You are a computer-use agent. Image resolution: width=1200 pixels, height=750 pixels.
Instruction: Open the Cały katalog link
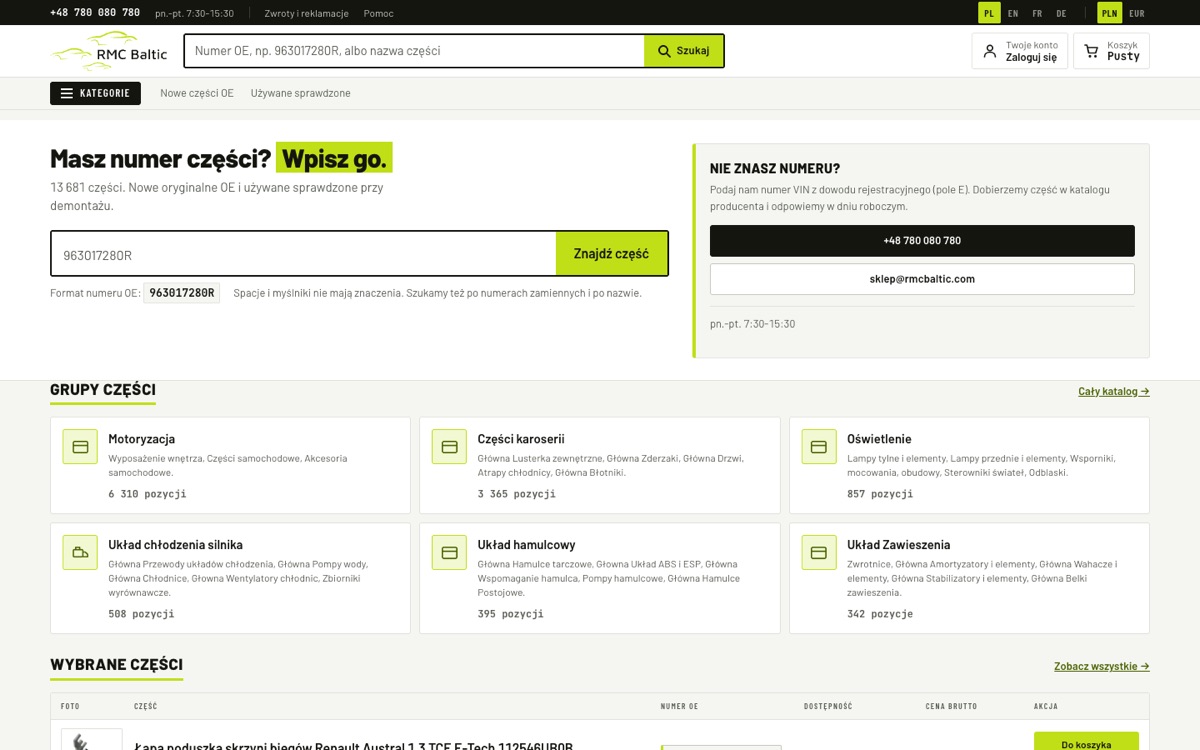click(x=1114, y=391)
